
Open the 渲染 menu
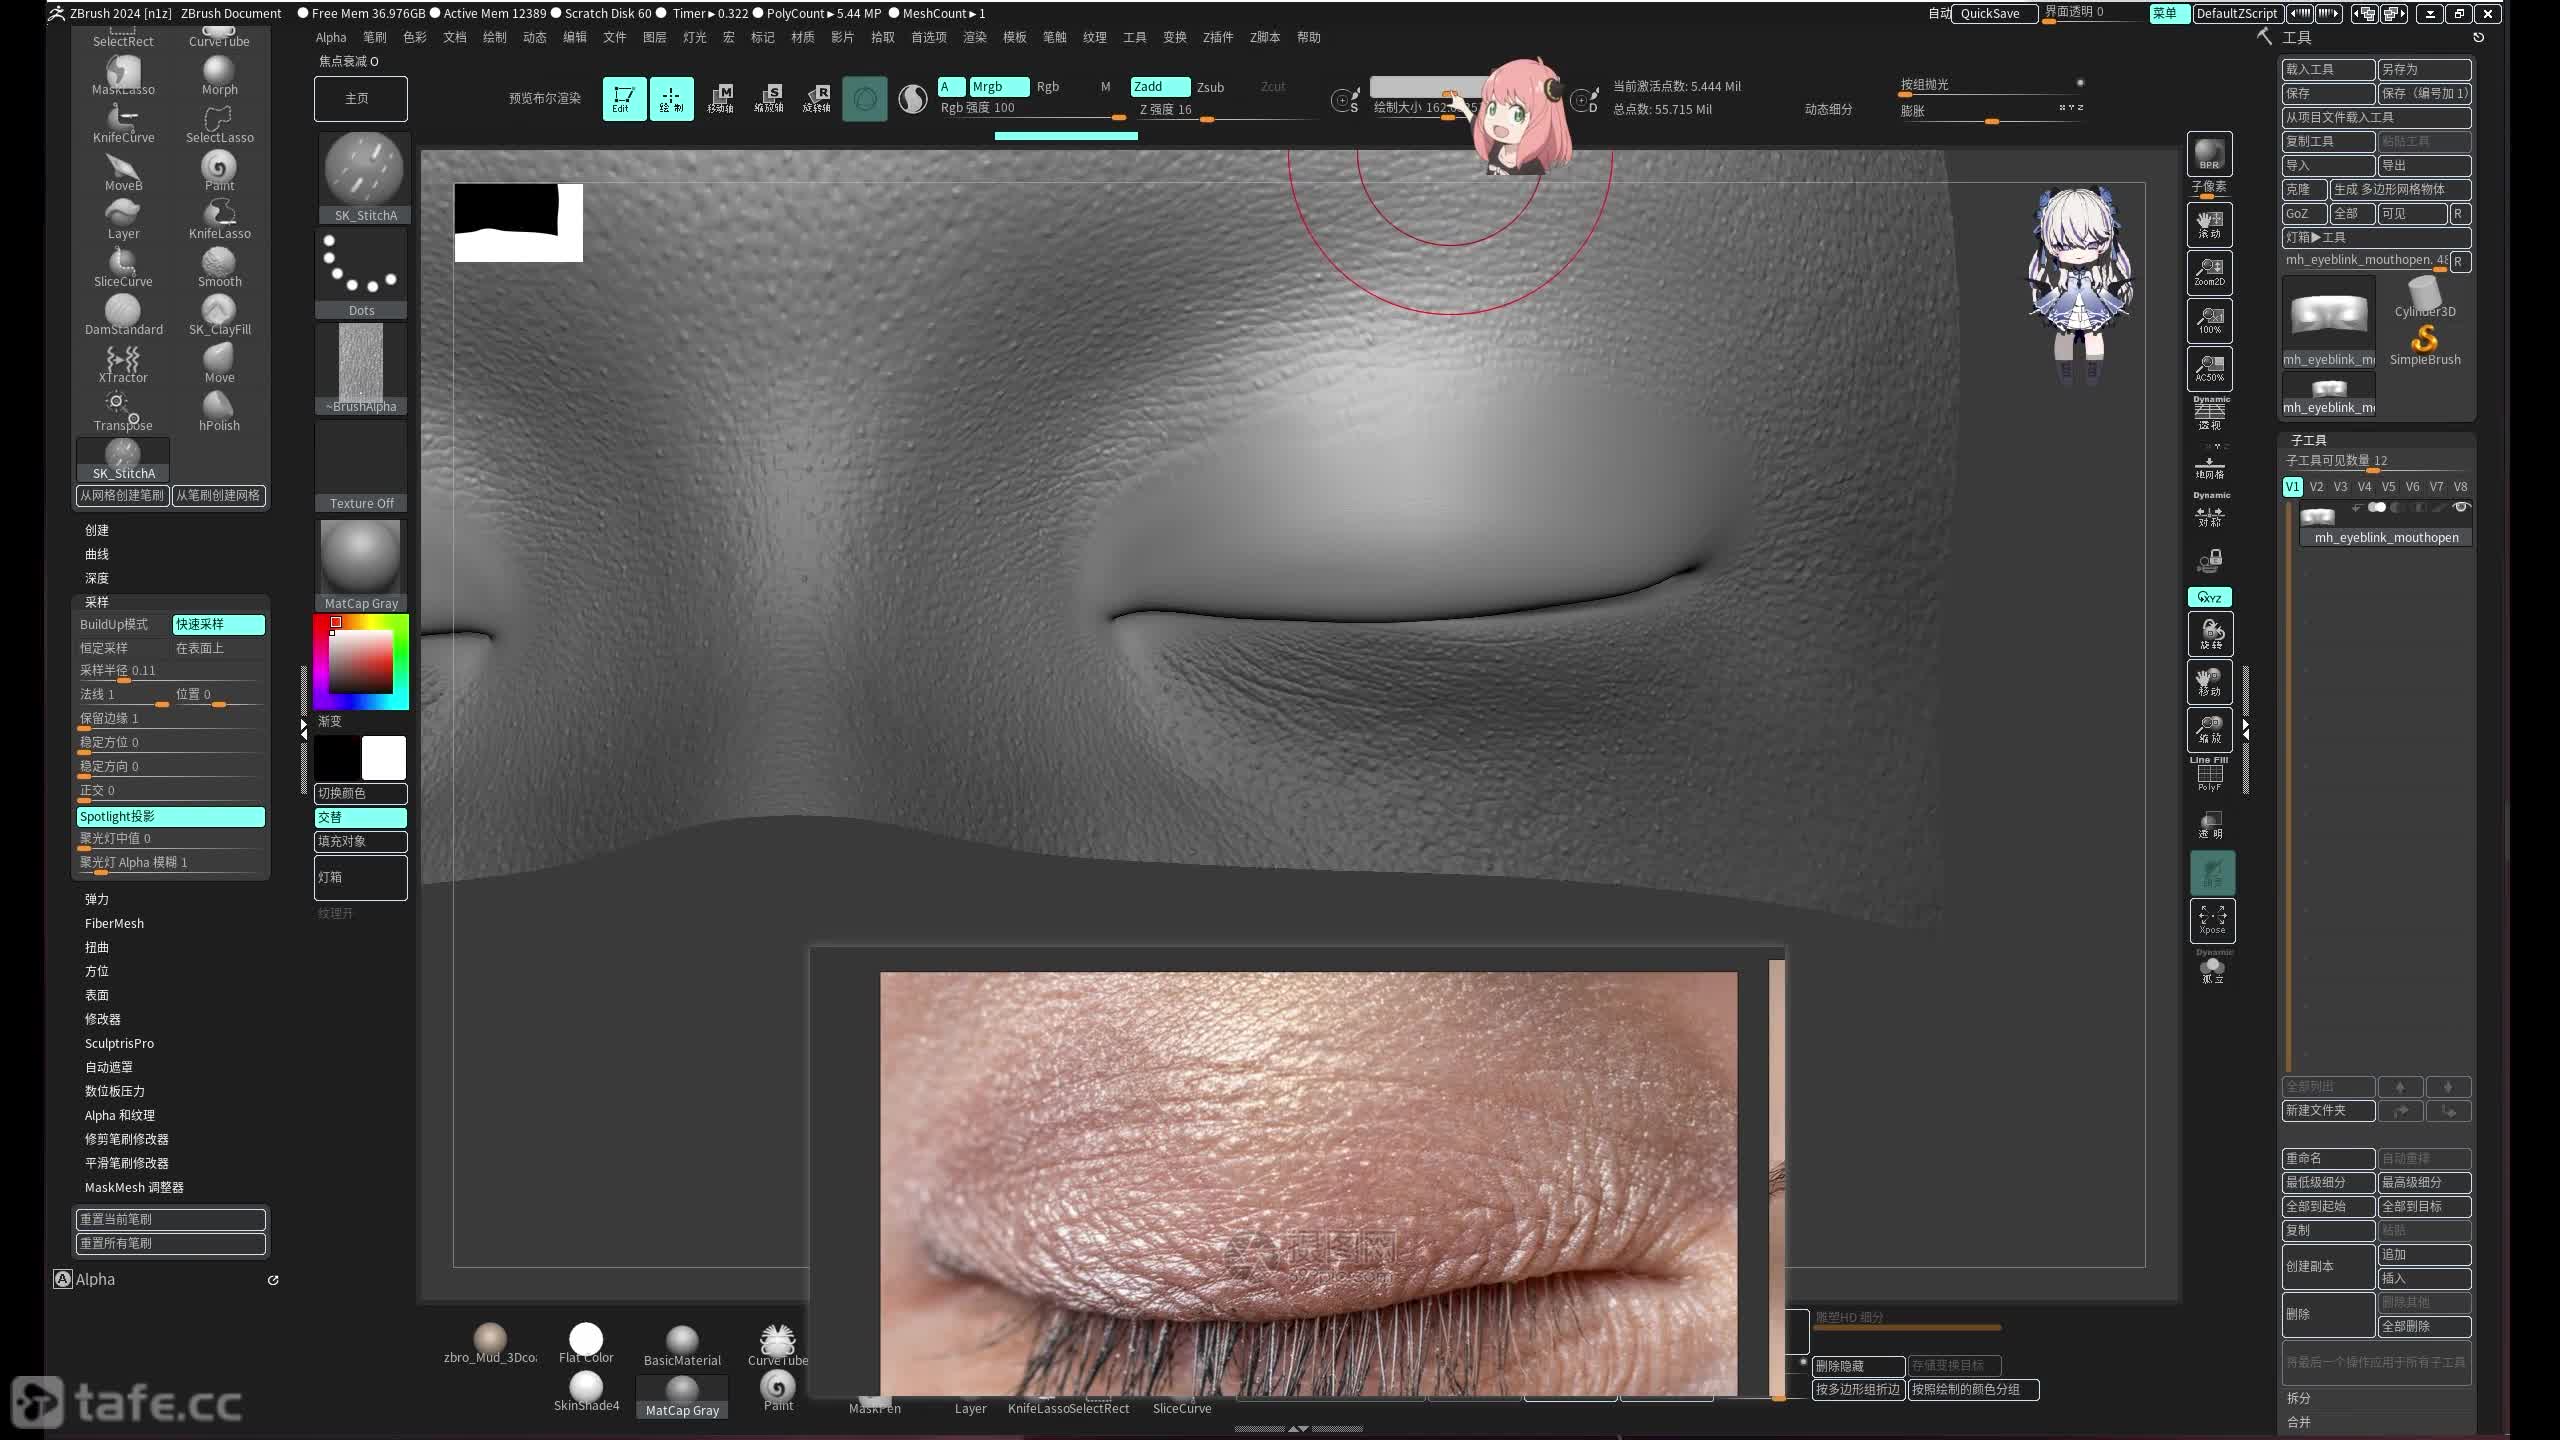(x=974, y=37)
